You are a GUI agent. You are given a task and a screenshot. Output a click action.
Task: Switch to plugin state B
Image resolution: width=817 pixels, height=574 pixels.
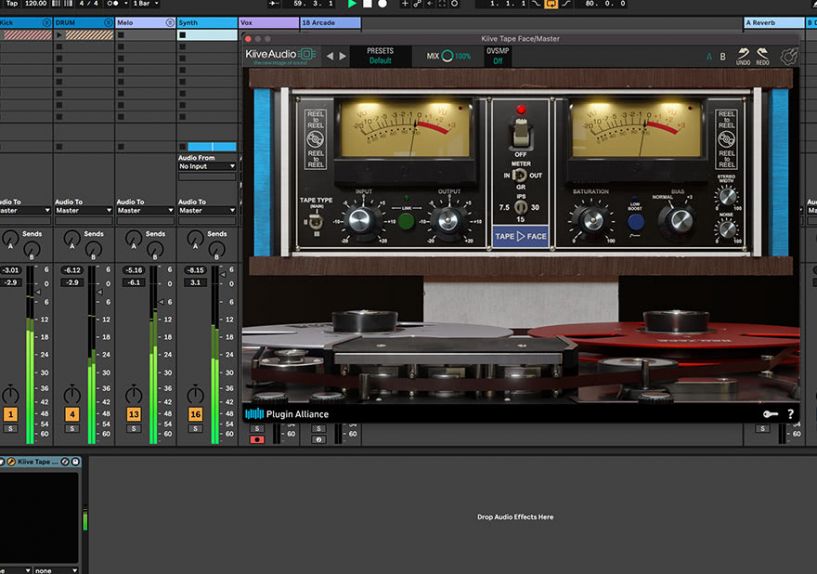(x=723, y=56)
